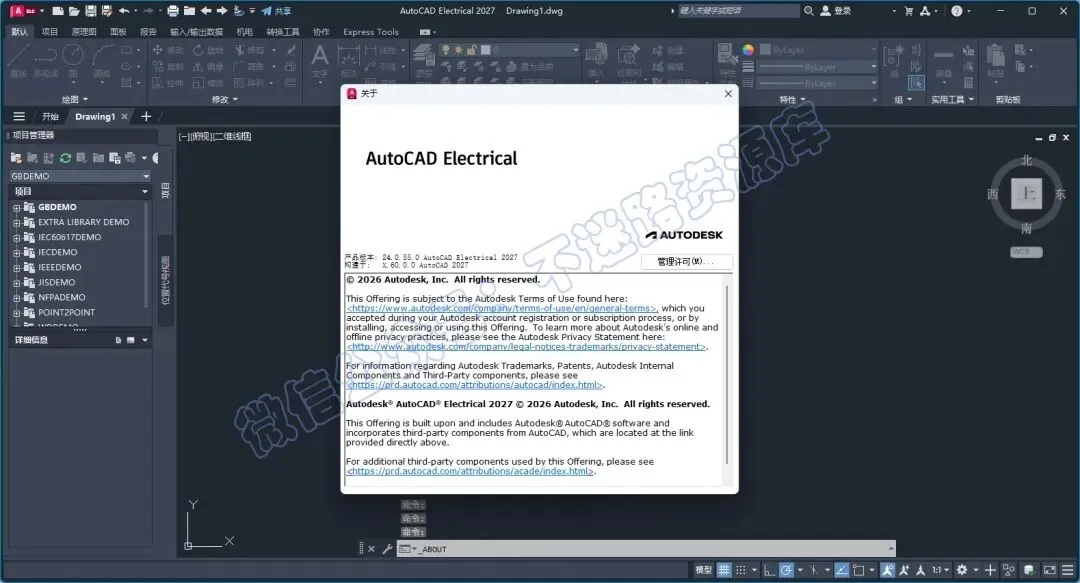Viewport: 1080px width, 583px height.
Task: Select the large Text tool icon
Action: coord(320,56)
